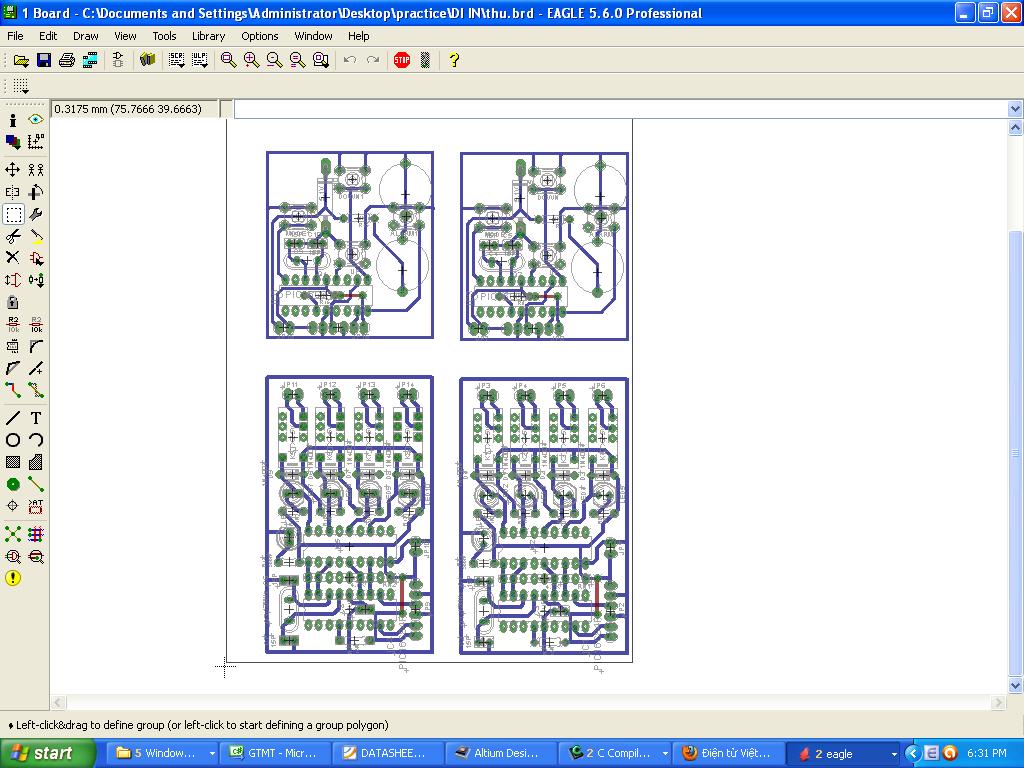Screen dimensions: 1024x768
Task: Select the Delete X tool
Action: (12, 258)
